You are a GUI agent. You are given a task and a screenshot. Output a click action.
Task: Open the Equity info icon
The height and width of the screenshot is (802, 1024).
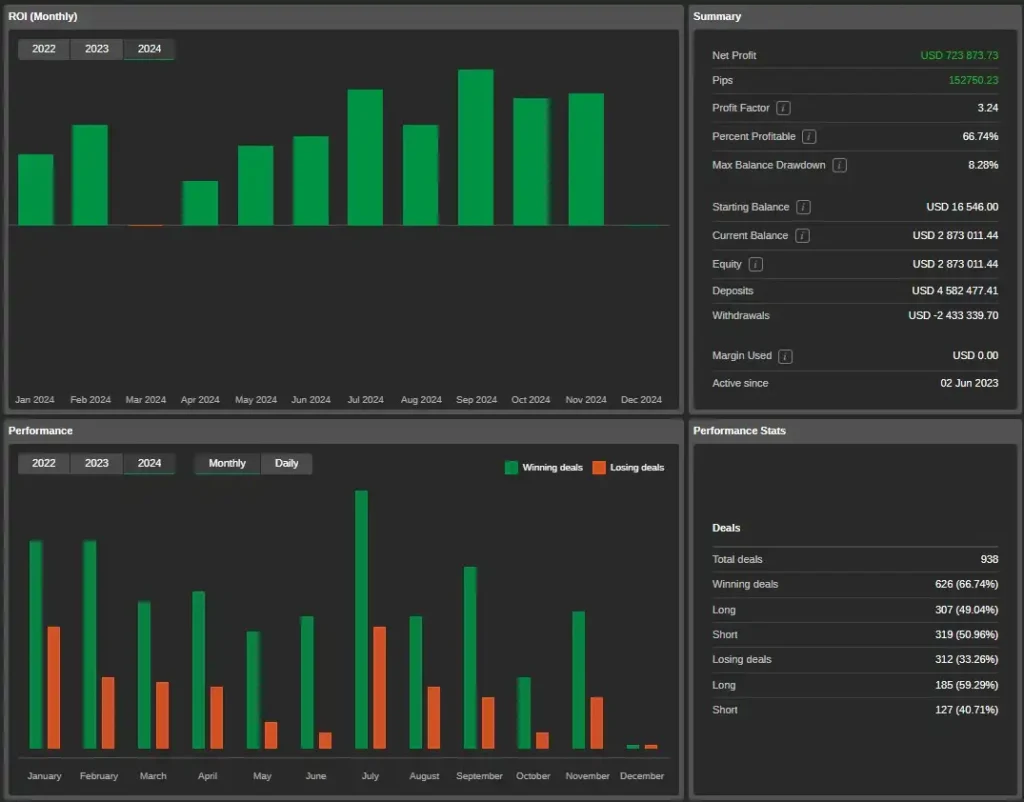click(x=755, y=265)
